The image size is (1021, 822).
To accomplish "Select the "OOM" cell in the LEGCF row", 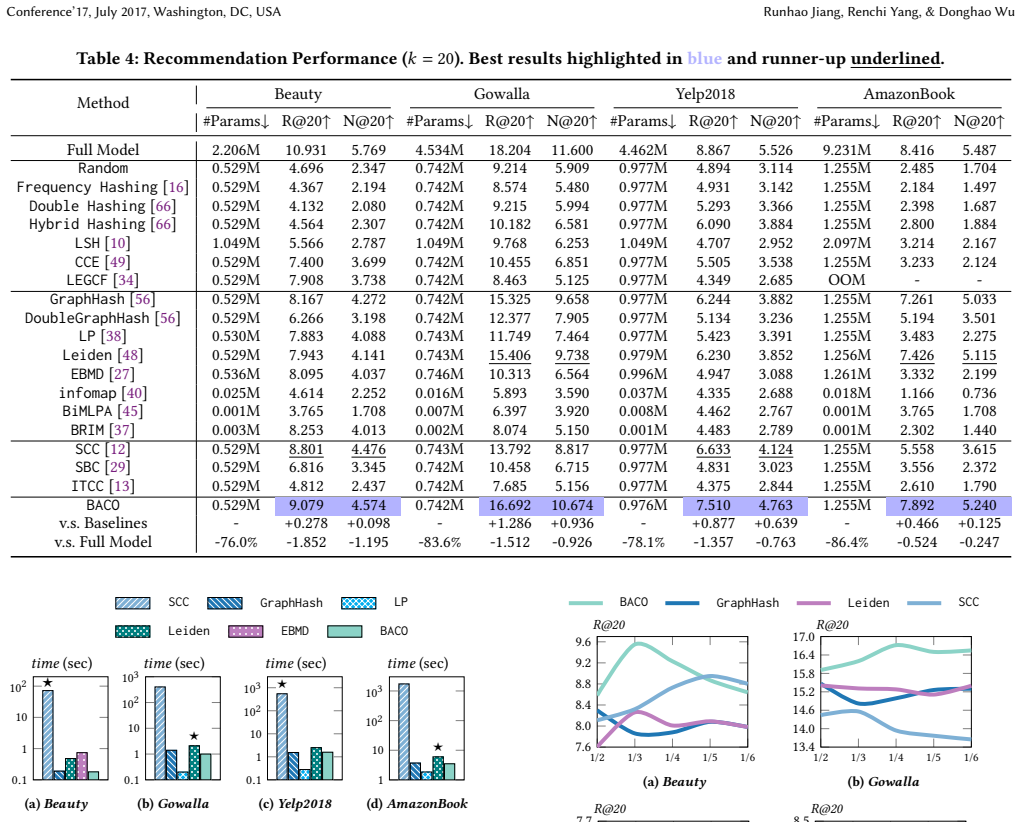I will (x=846, y=281).
